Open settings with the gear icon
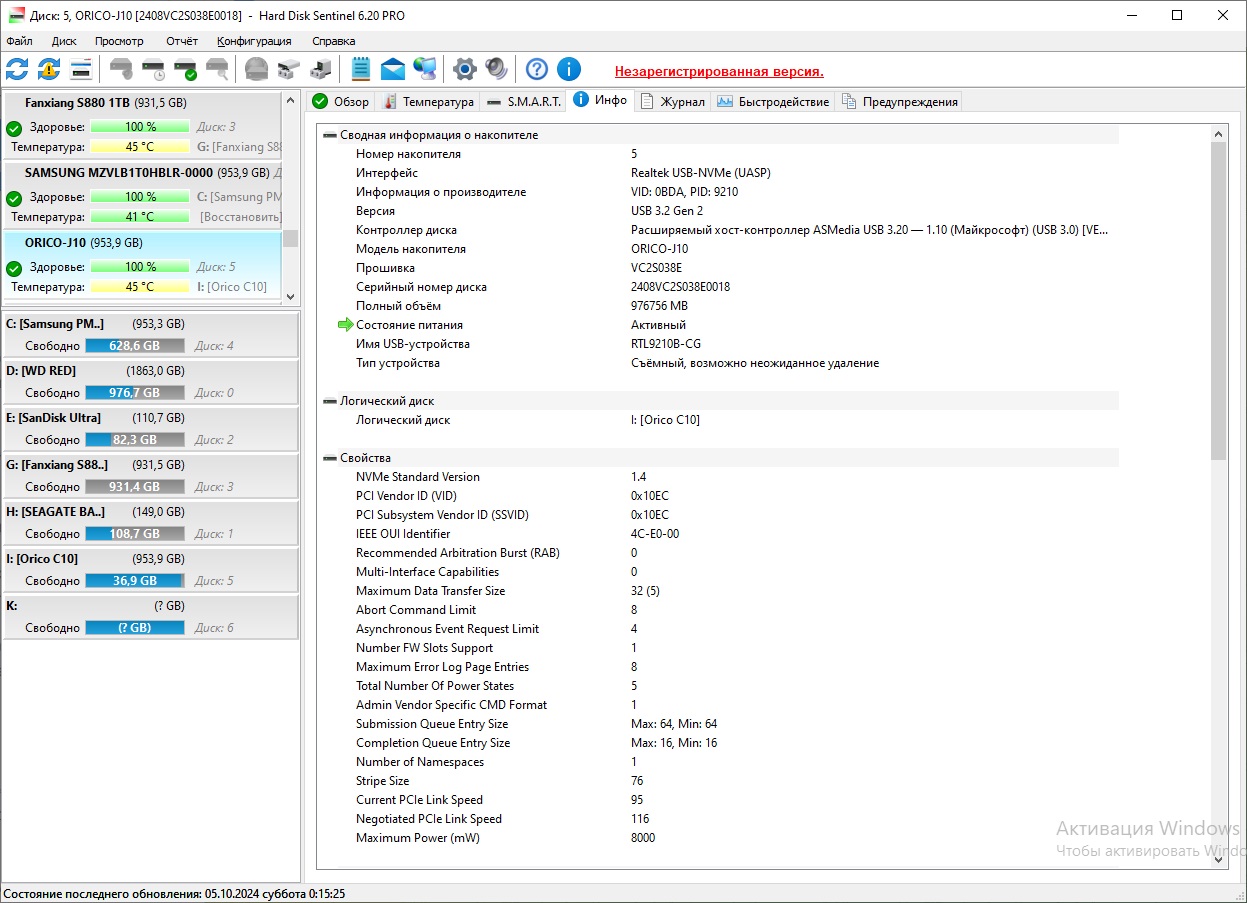 pos(465,69)
